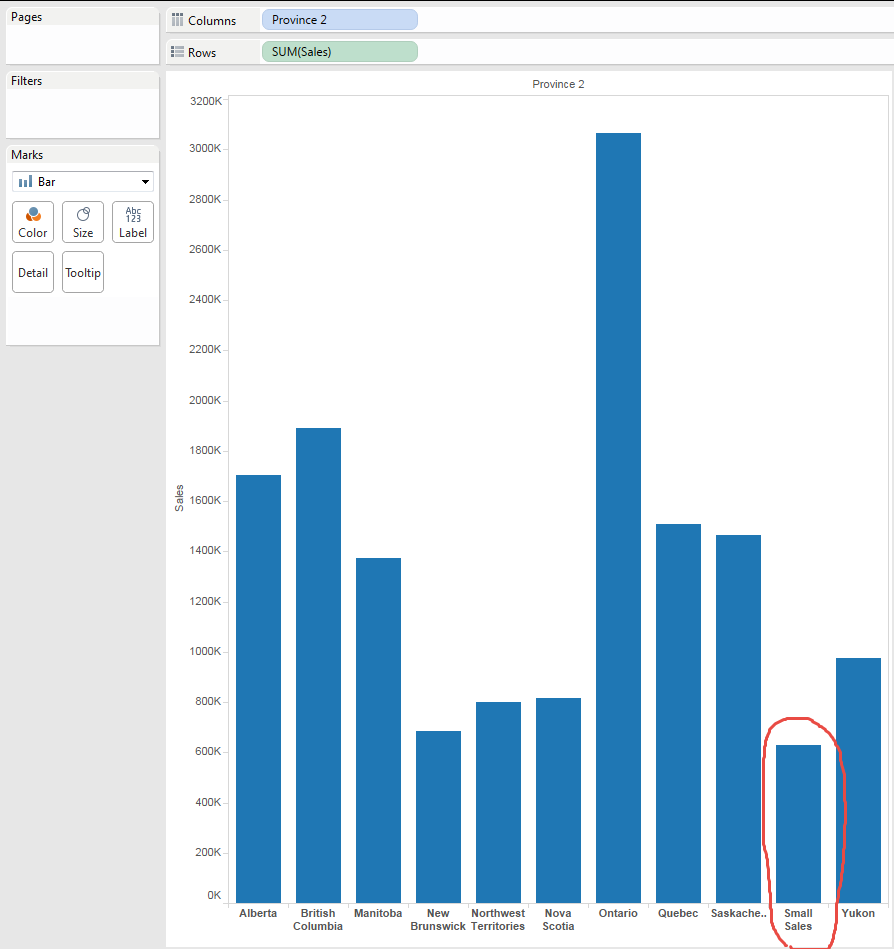The width and height of the screenshot is (894, 949).
Task: Click the Tooltip marks button
Action: point(83,272)
